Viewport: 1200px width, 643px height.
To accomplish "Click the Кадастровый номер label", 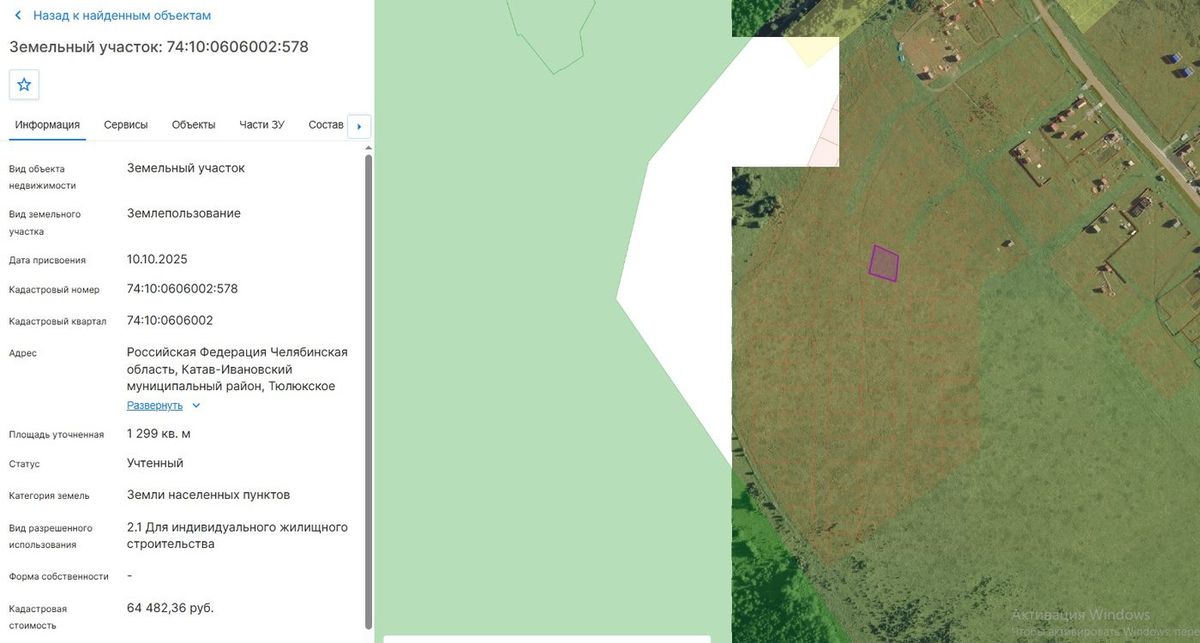I will pos(54,290).
